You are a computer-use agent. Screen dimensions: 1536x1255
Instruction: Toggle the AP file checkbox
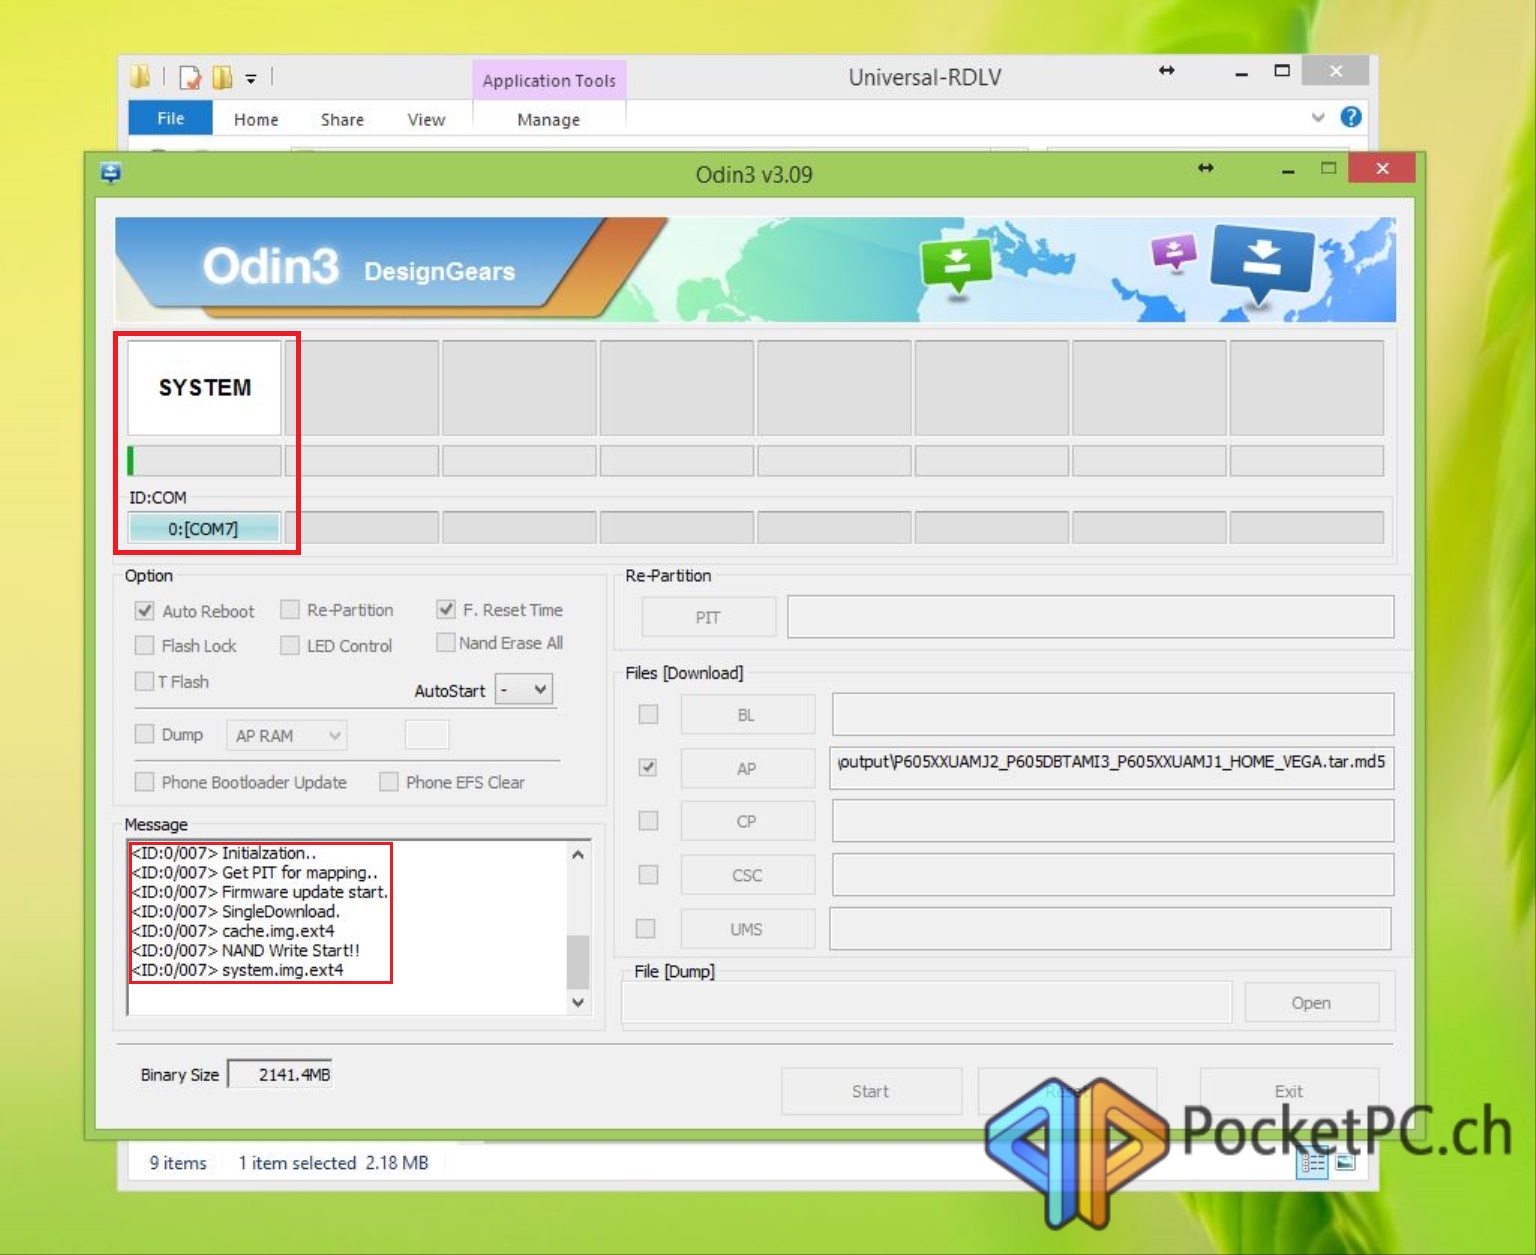click(649, 767)
